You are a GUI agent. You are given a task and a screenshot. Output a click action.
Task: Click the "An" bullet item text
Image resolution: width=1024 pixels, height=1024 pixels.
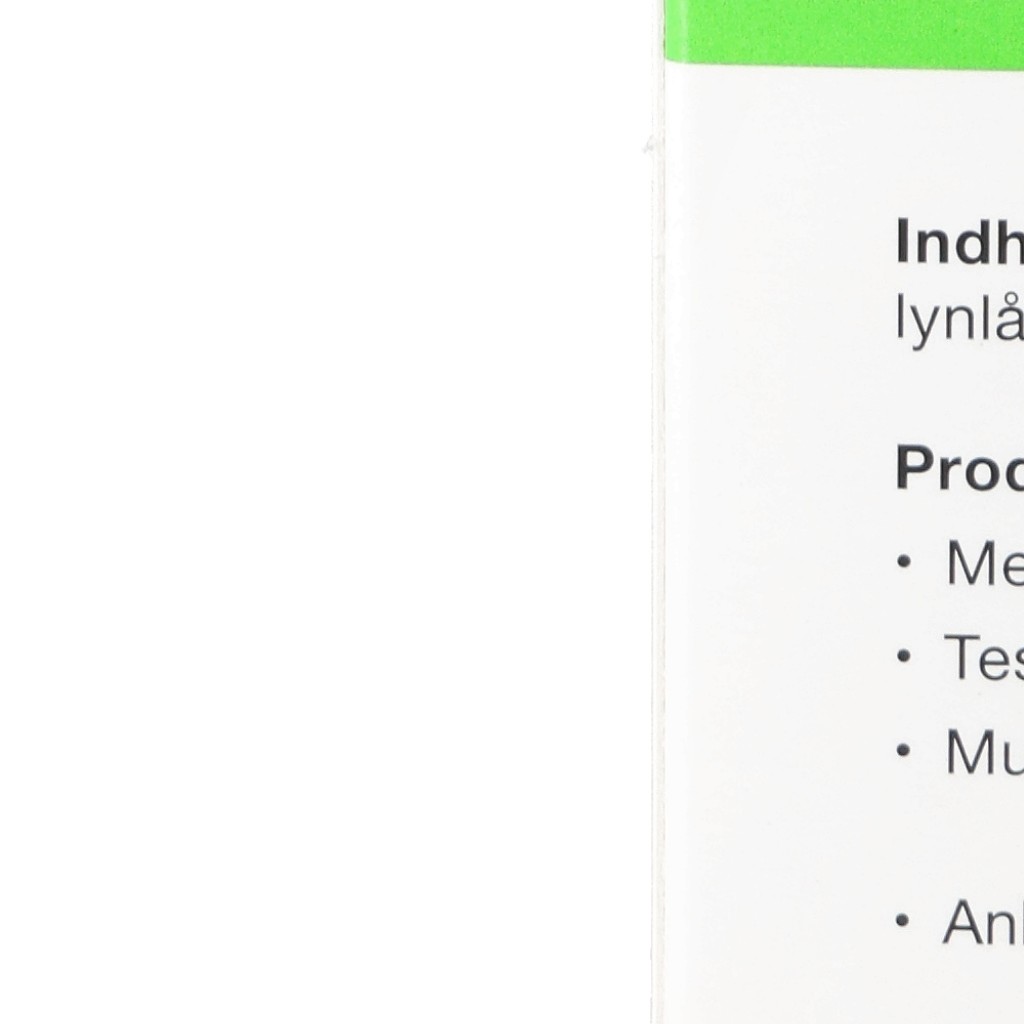(x=981, y=922)
